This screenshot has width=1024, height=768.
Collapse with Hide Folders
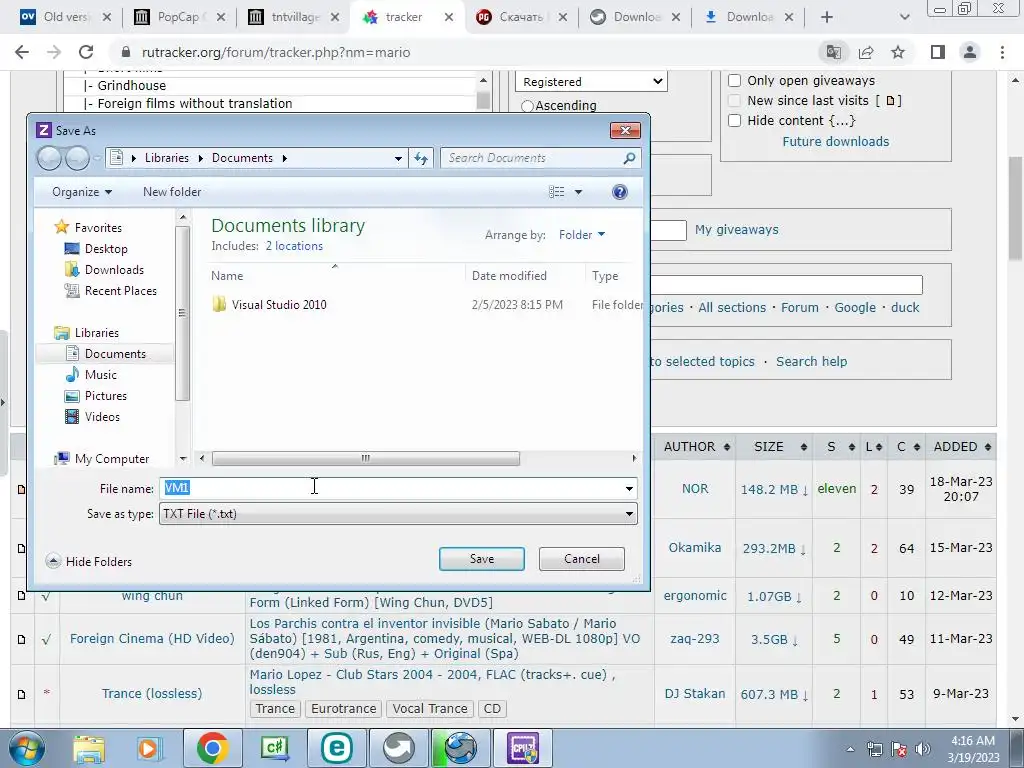point(89,562)
